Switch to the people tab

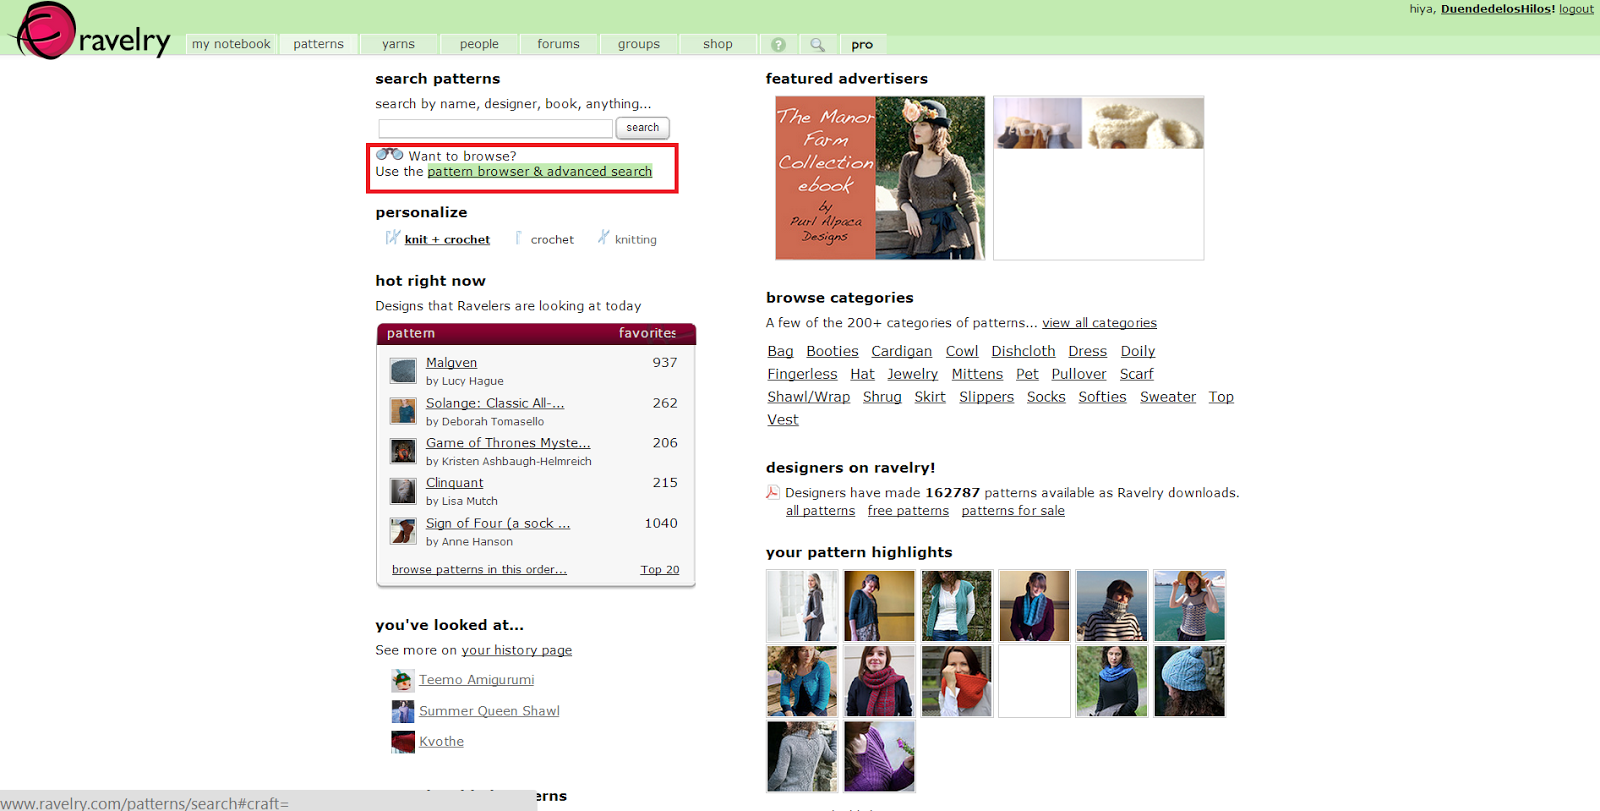click(479, 45)
